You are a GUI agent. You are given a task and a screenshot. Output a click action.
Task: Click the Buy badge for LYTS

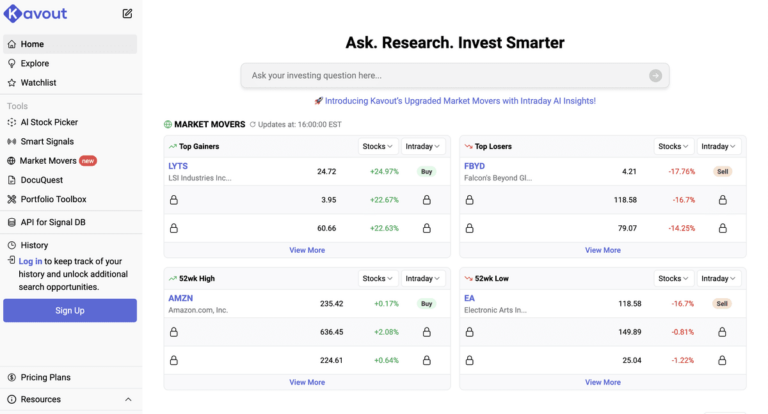pos(427,172)
